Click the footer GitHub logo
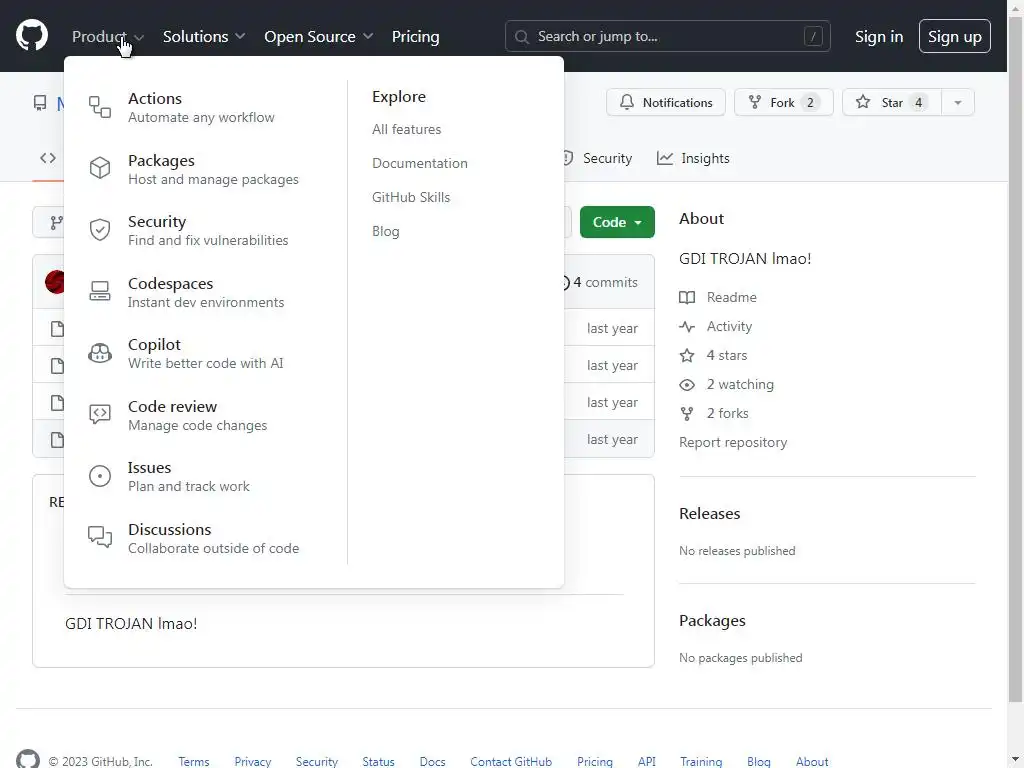 tap(27, 760)
